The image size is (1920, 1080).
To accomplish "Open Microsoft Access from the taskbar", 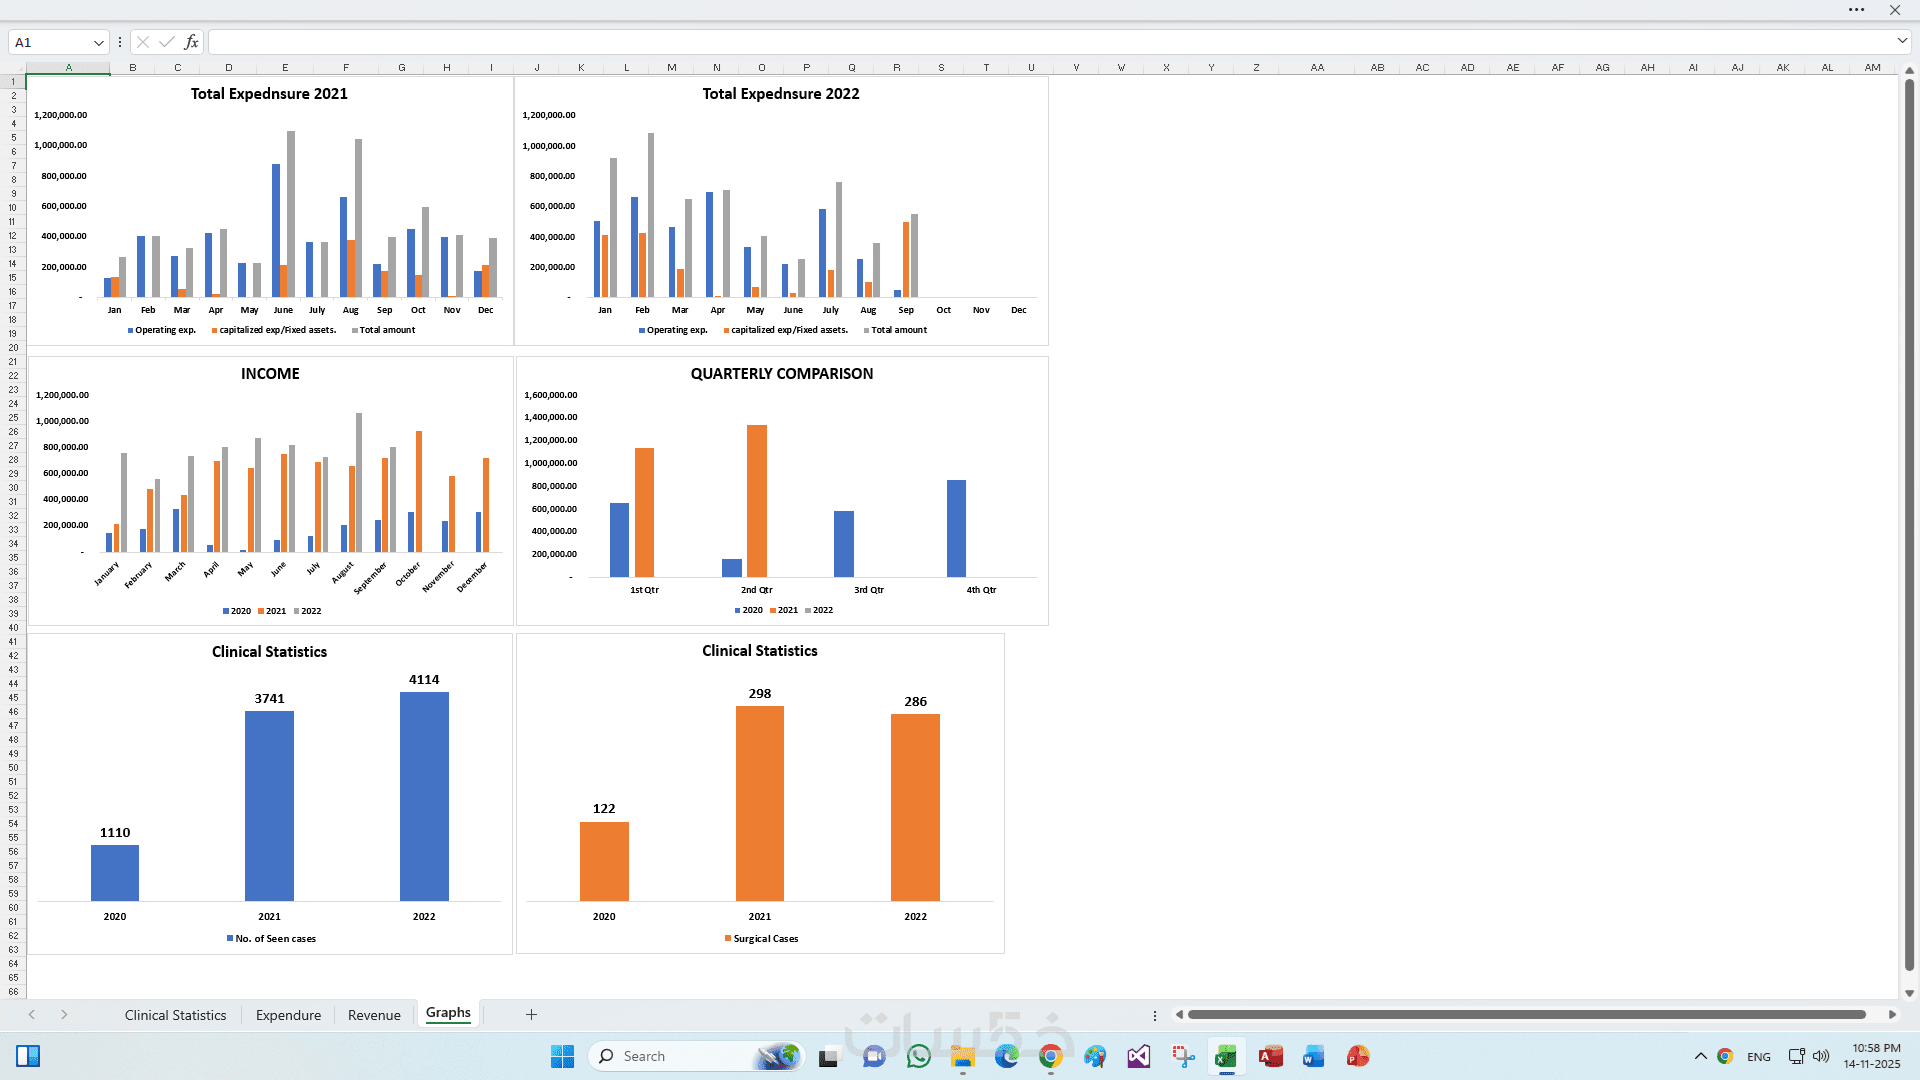I will point(1270,1056).
